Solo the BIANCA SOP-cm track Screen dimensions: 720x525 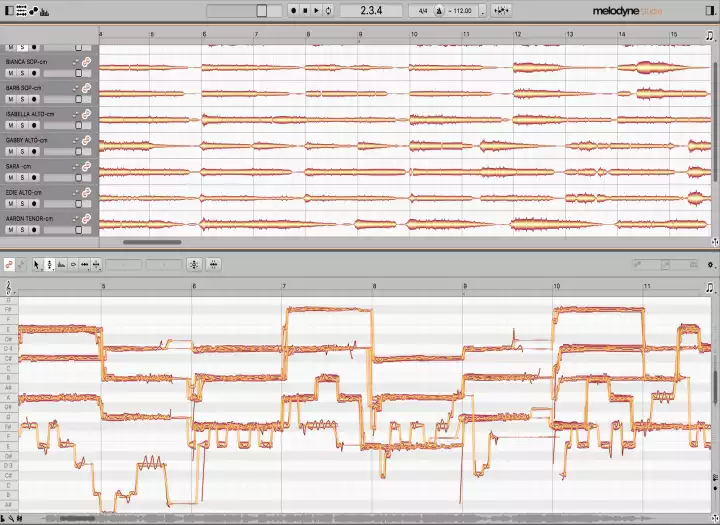22,73
